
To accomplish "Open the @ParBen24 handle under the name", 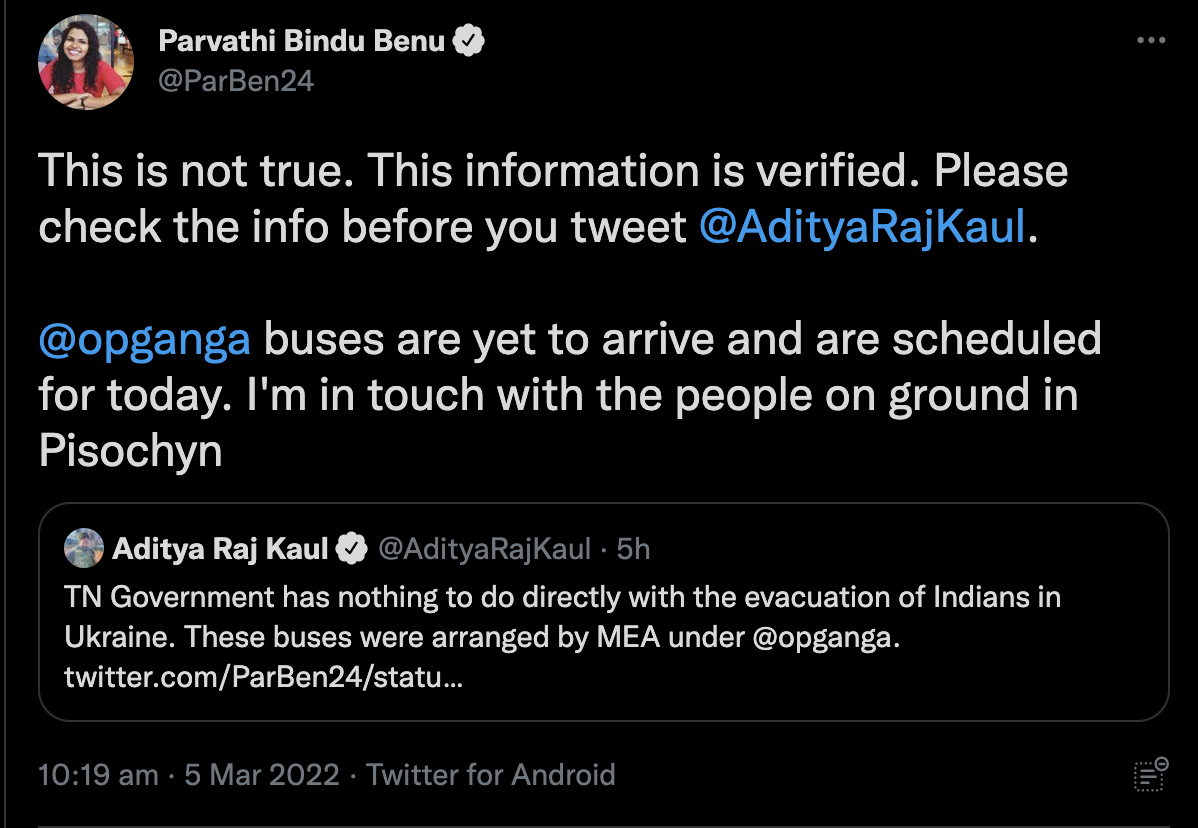I will pyautogui.click(x=236, y=80).
